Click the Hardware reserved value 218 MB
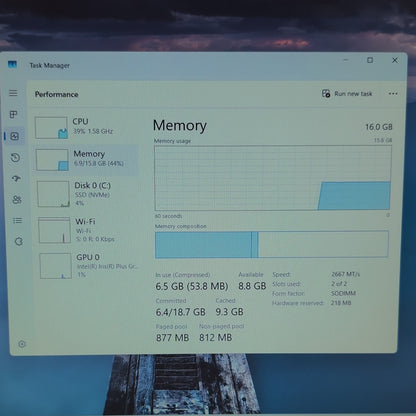Screen dimensions: 416x416 [x=341, y=303]
